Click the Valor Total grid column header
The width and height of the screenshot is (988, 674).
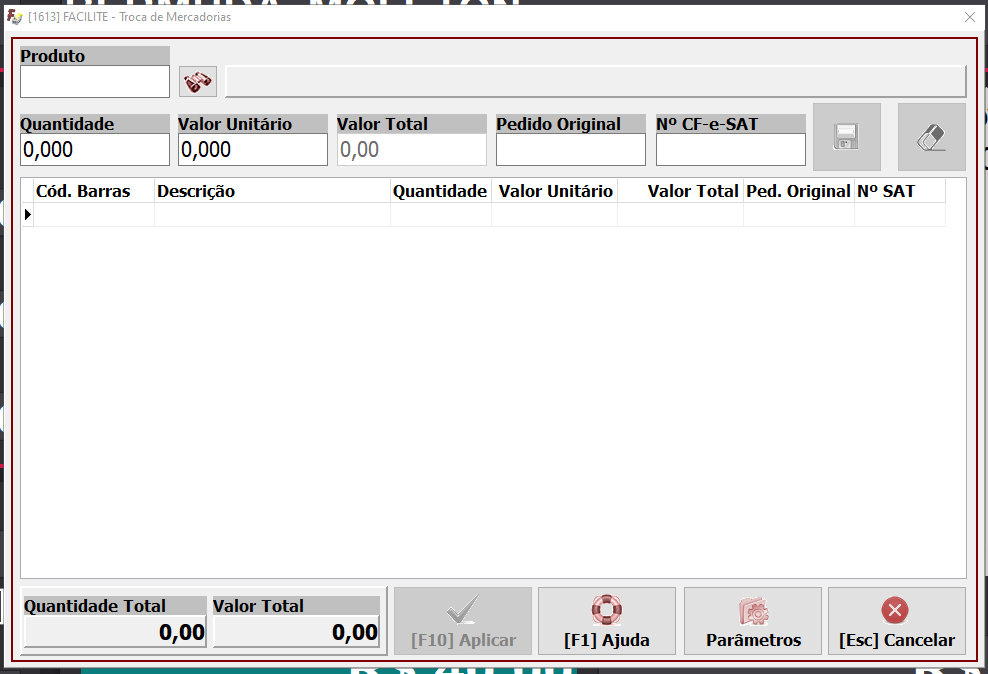[681, 191]
